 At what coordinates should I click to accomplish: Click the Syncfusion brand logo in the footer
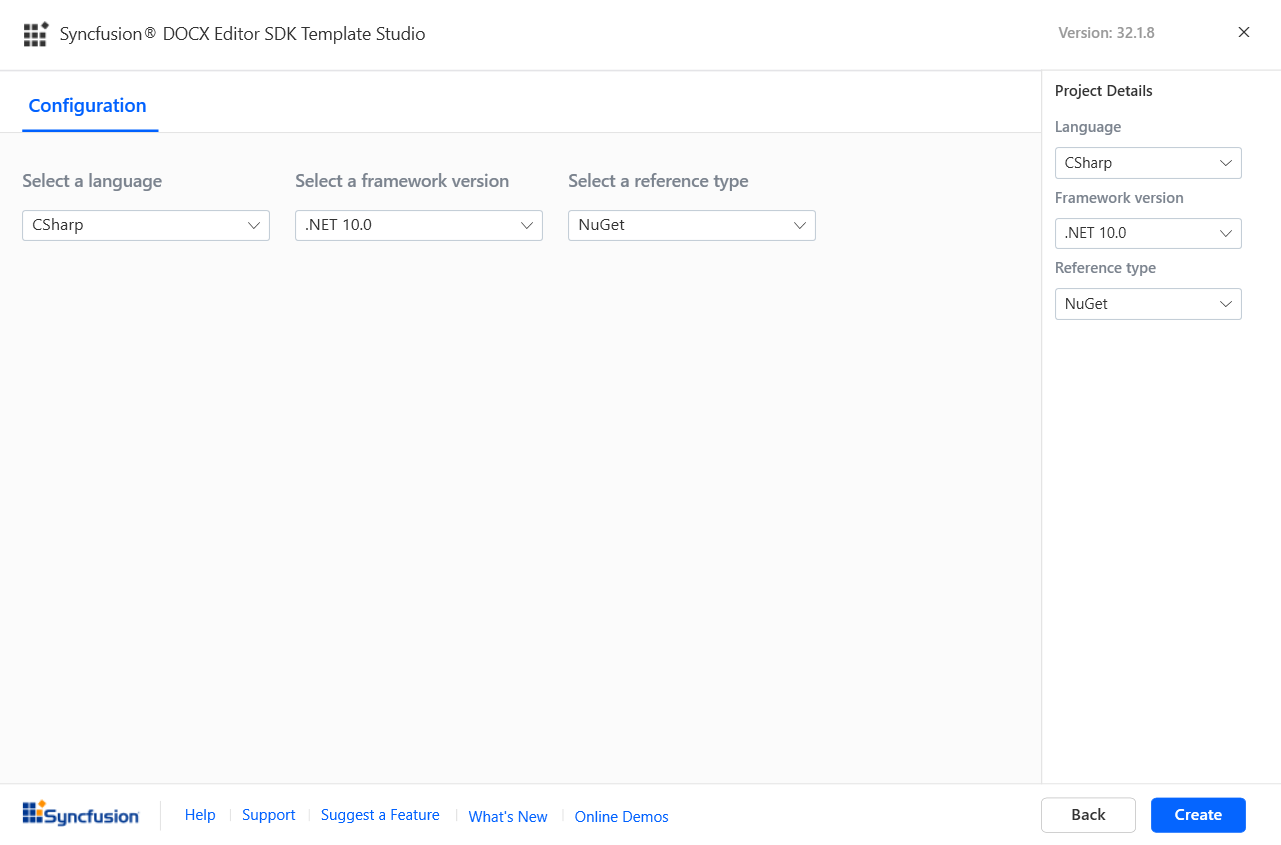click(81, 815)
